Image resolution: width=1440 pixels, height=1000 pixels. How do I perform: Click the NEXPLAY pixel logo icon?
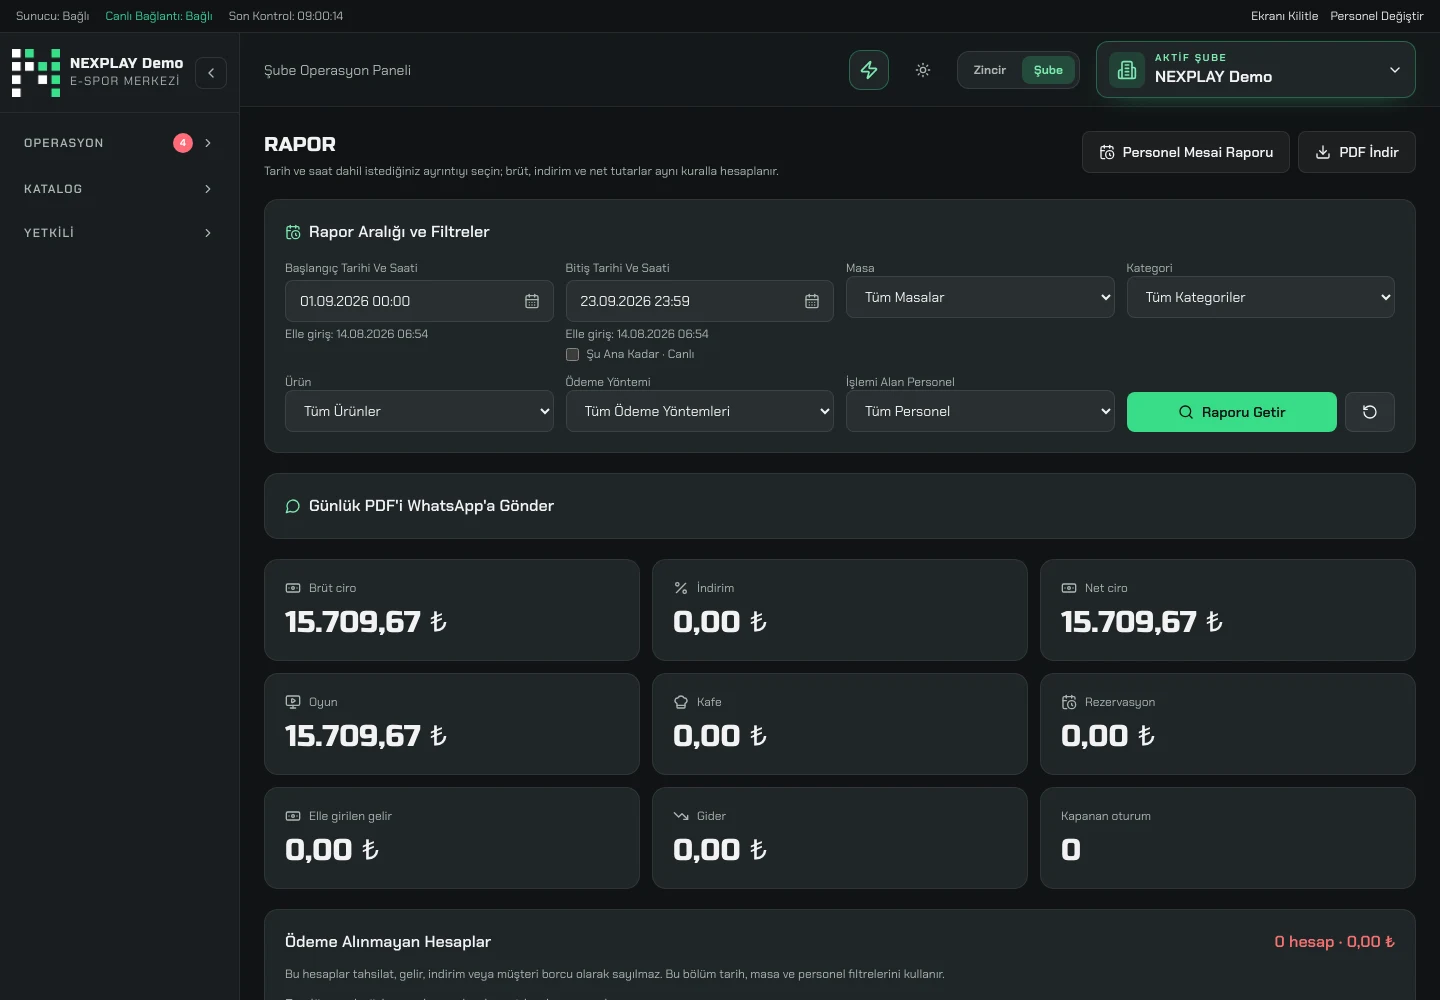coord(36,73)
